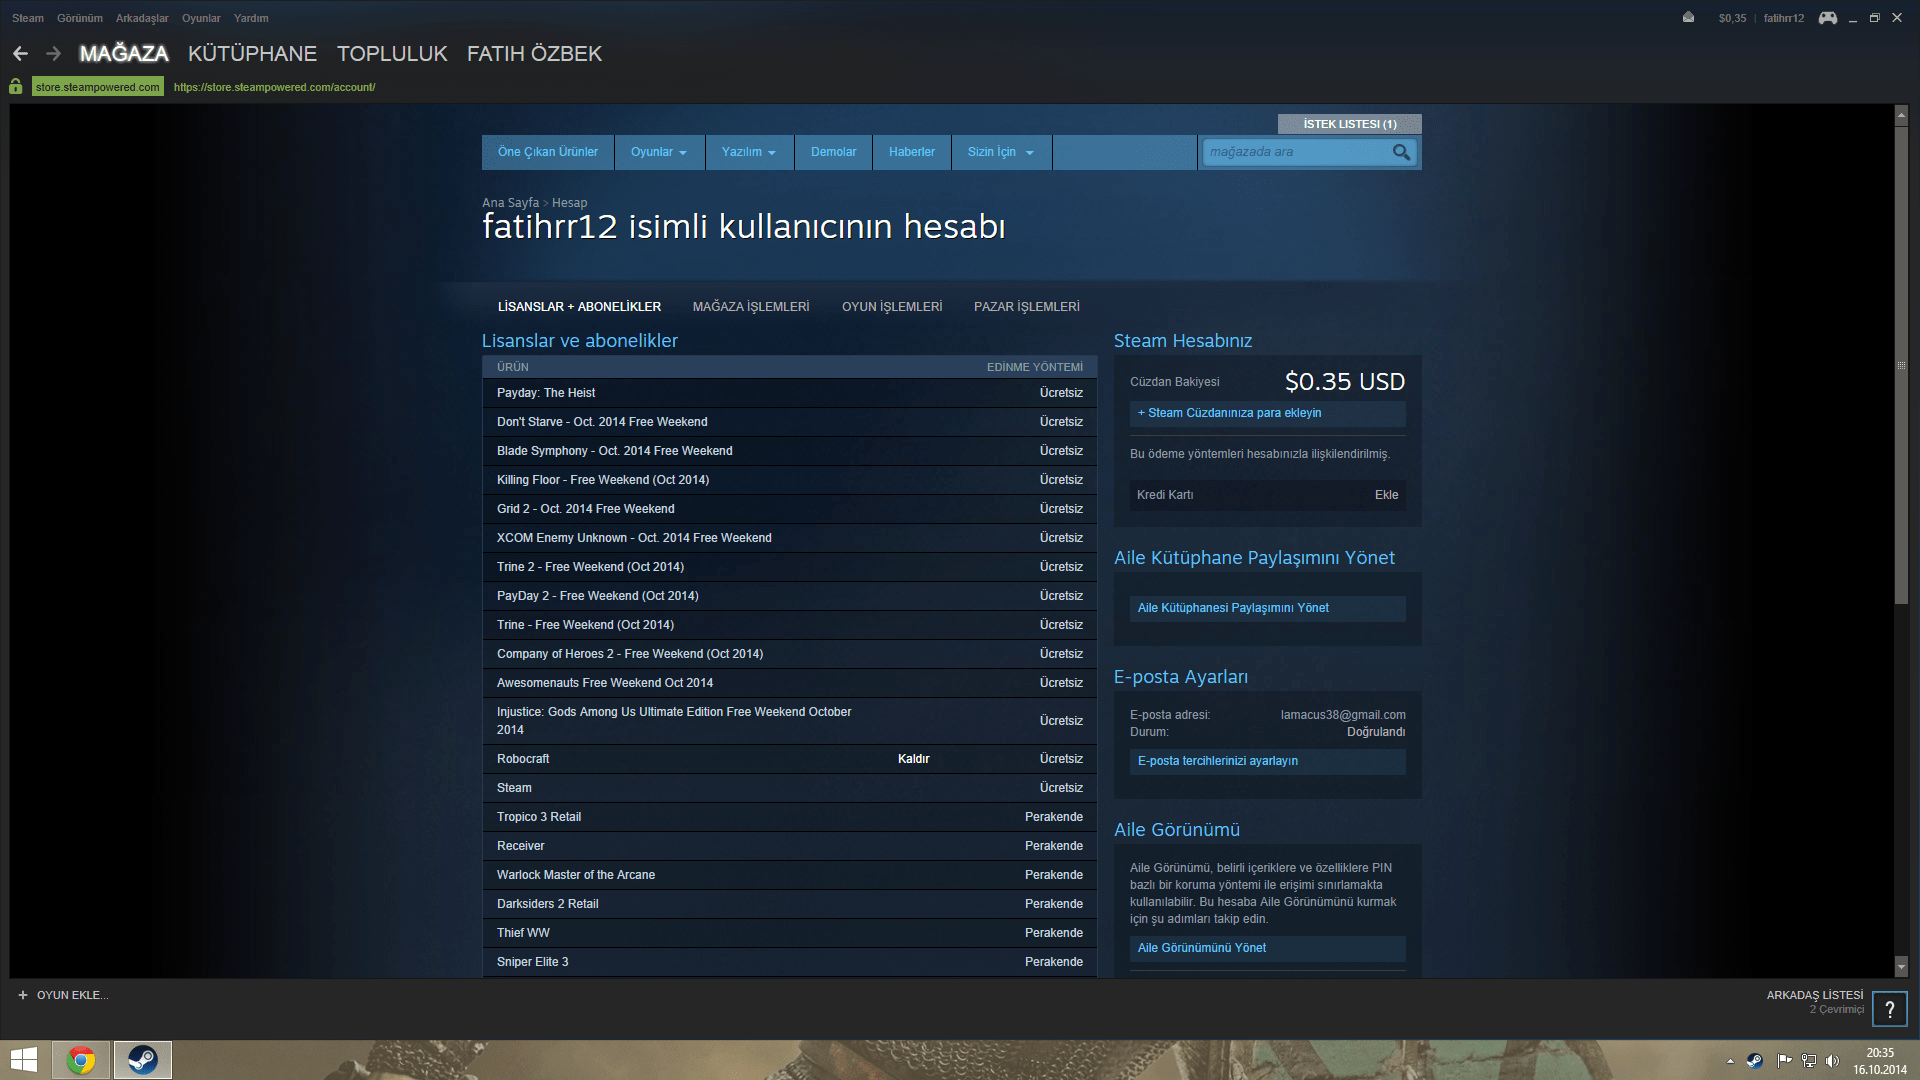Click the Windows Start button
The image size is (1920, 1080).
pyautogui.click(x=24, y=1060)
